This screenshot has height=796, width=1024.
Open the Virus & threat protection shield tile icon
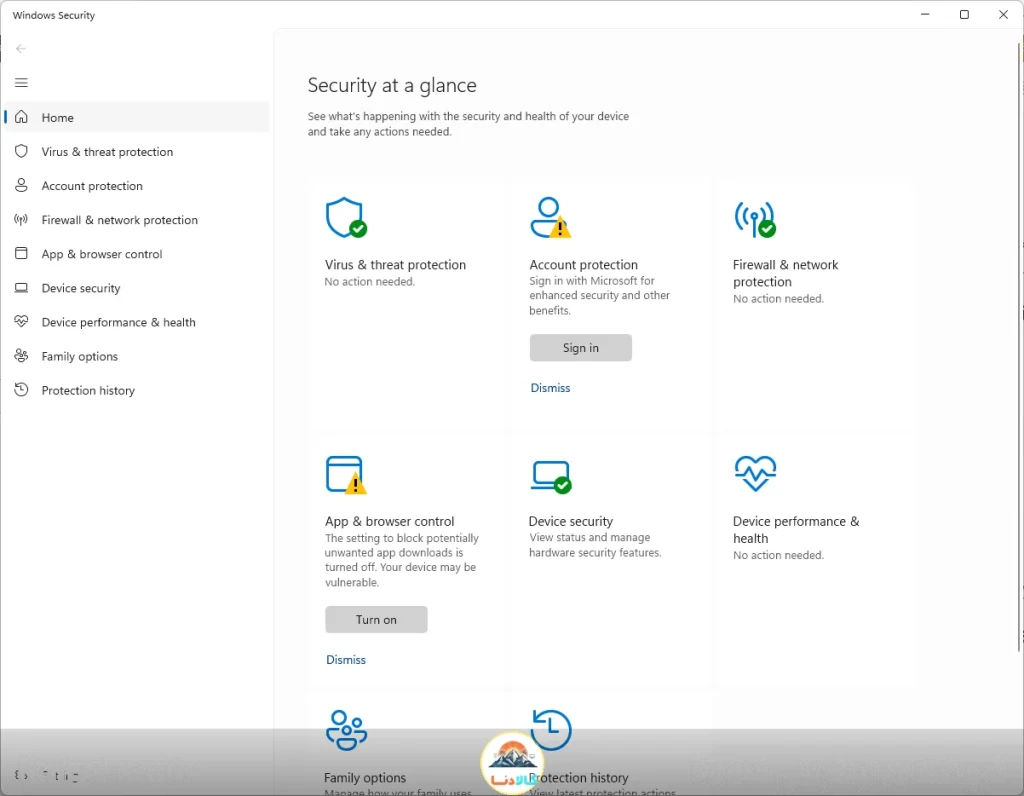(346, 217)
